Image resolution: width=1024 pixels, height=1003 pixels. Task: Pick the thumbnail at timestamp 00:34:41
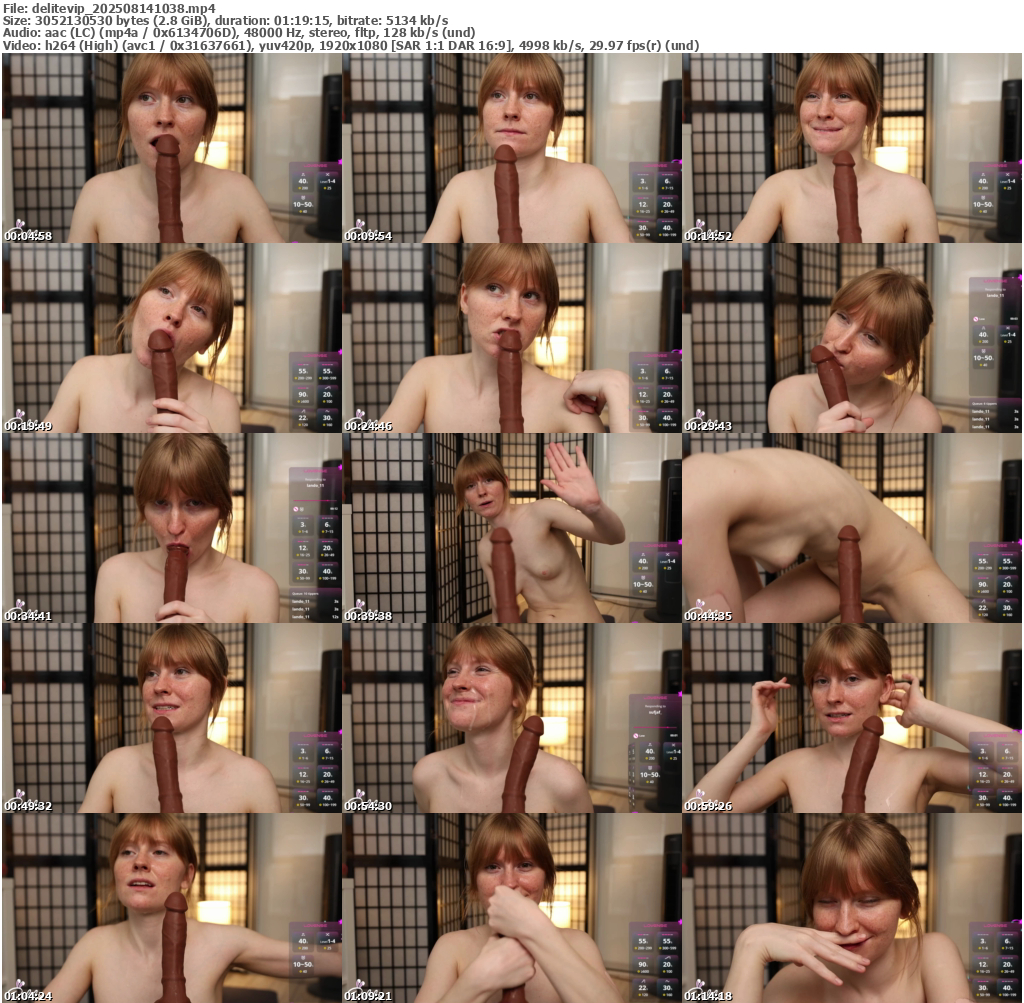coord(171,528)
